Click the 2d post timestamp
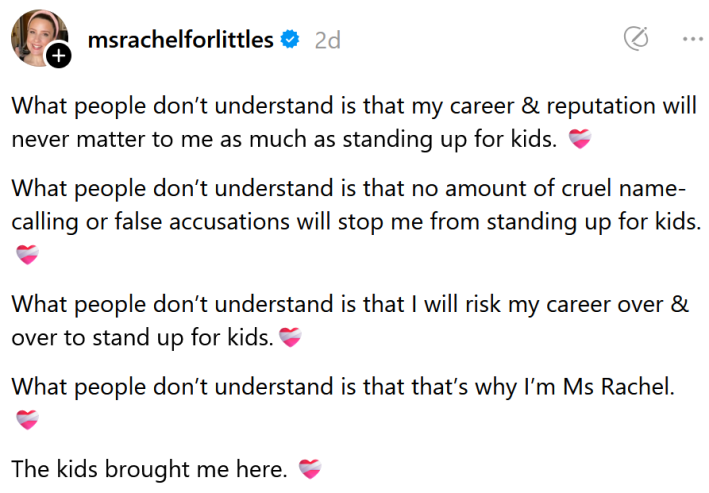The width and height of the screenshot is (709, 493). [x=327, y=40]
